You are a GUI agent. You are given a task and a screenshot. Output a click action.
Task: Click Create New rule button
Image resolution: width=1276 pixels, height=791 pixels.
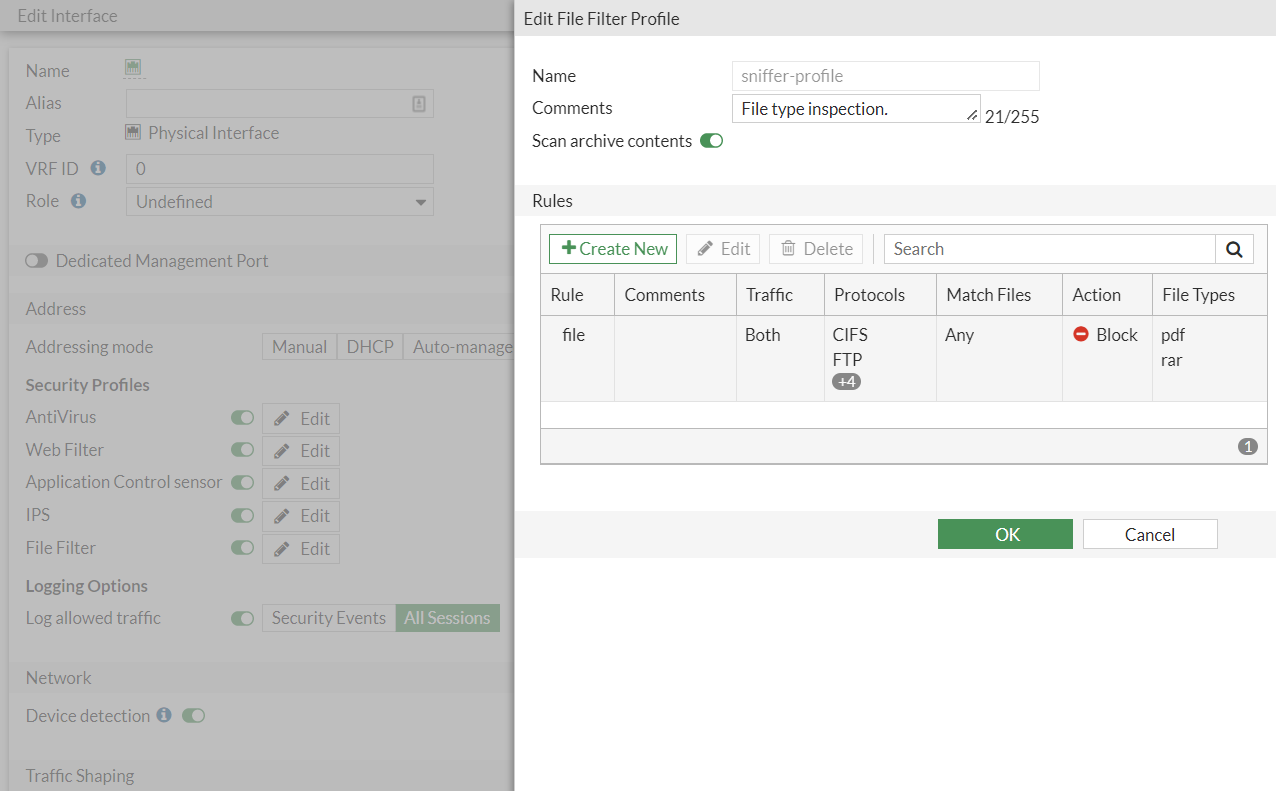click(613, 249)
